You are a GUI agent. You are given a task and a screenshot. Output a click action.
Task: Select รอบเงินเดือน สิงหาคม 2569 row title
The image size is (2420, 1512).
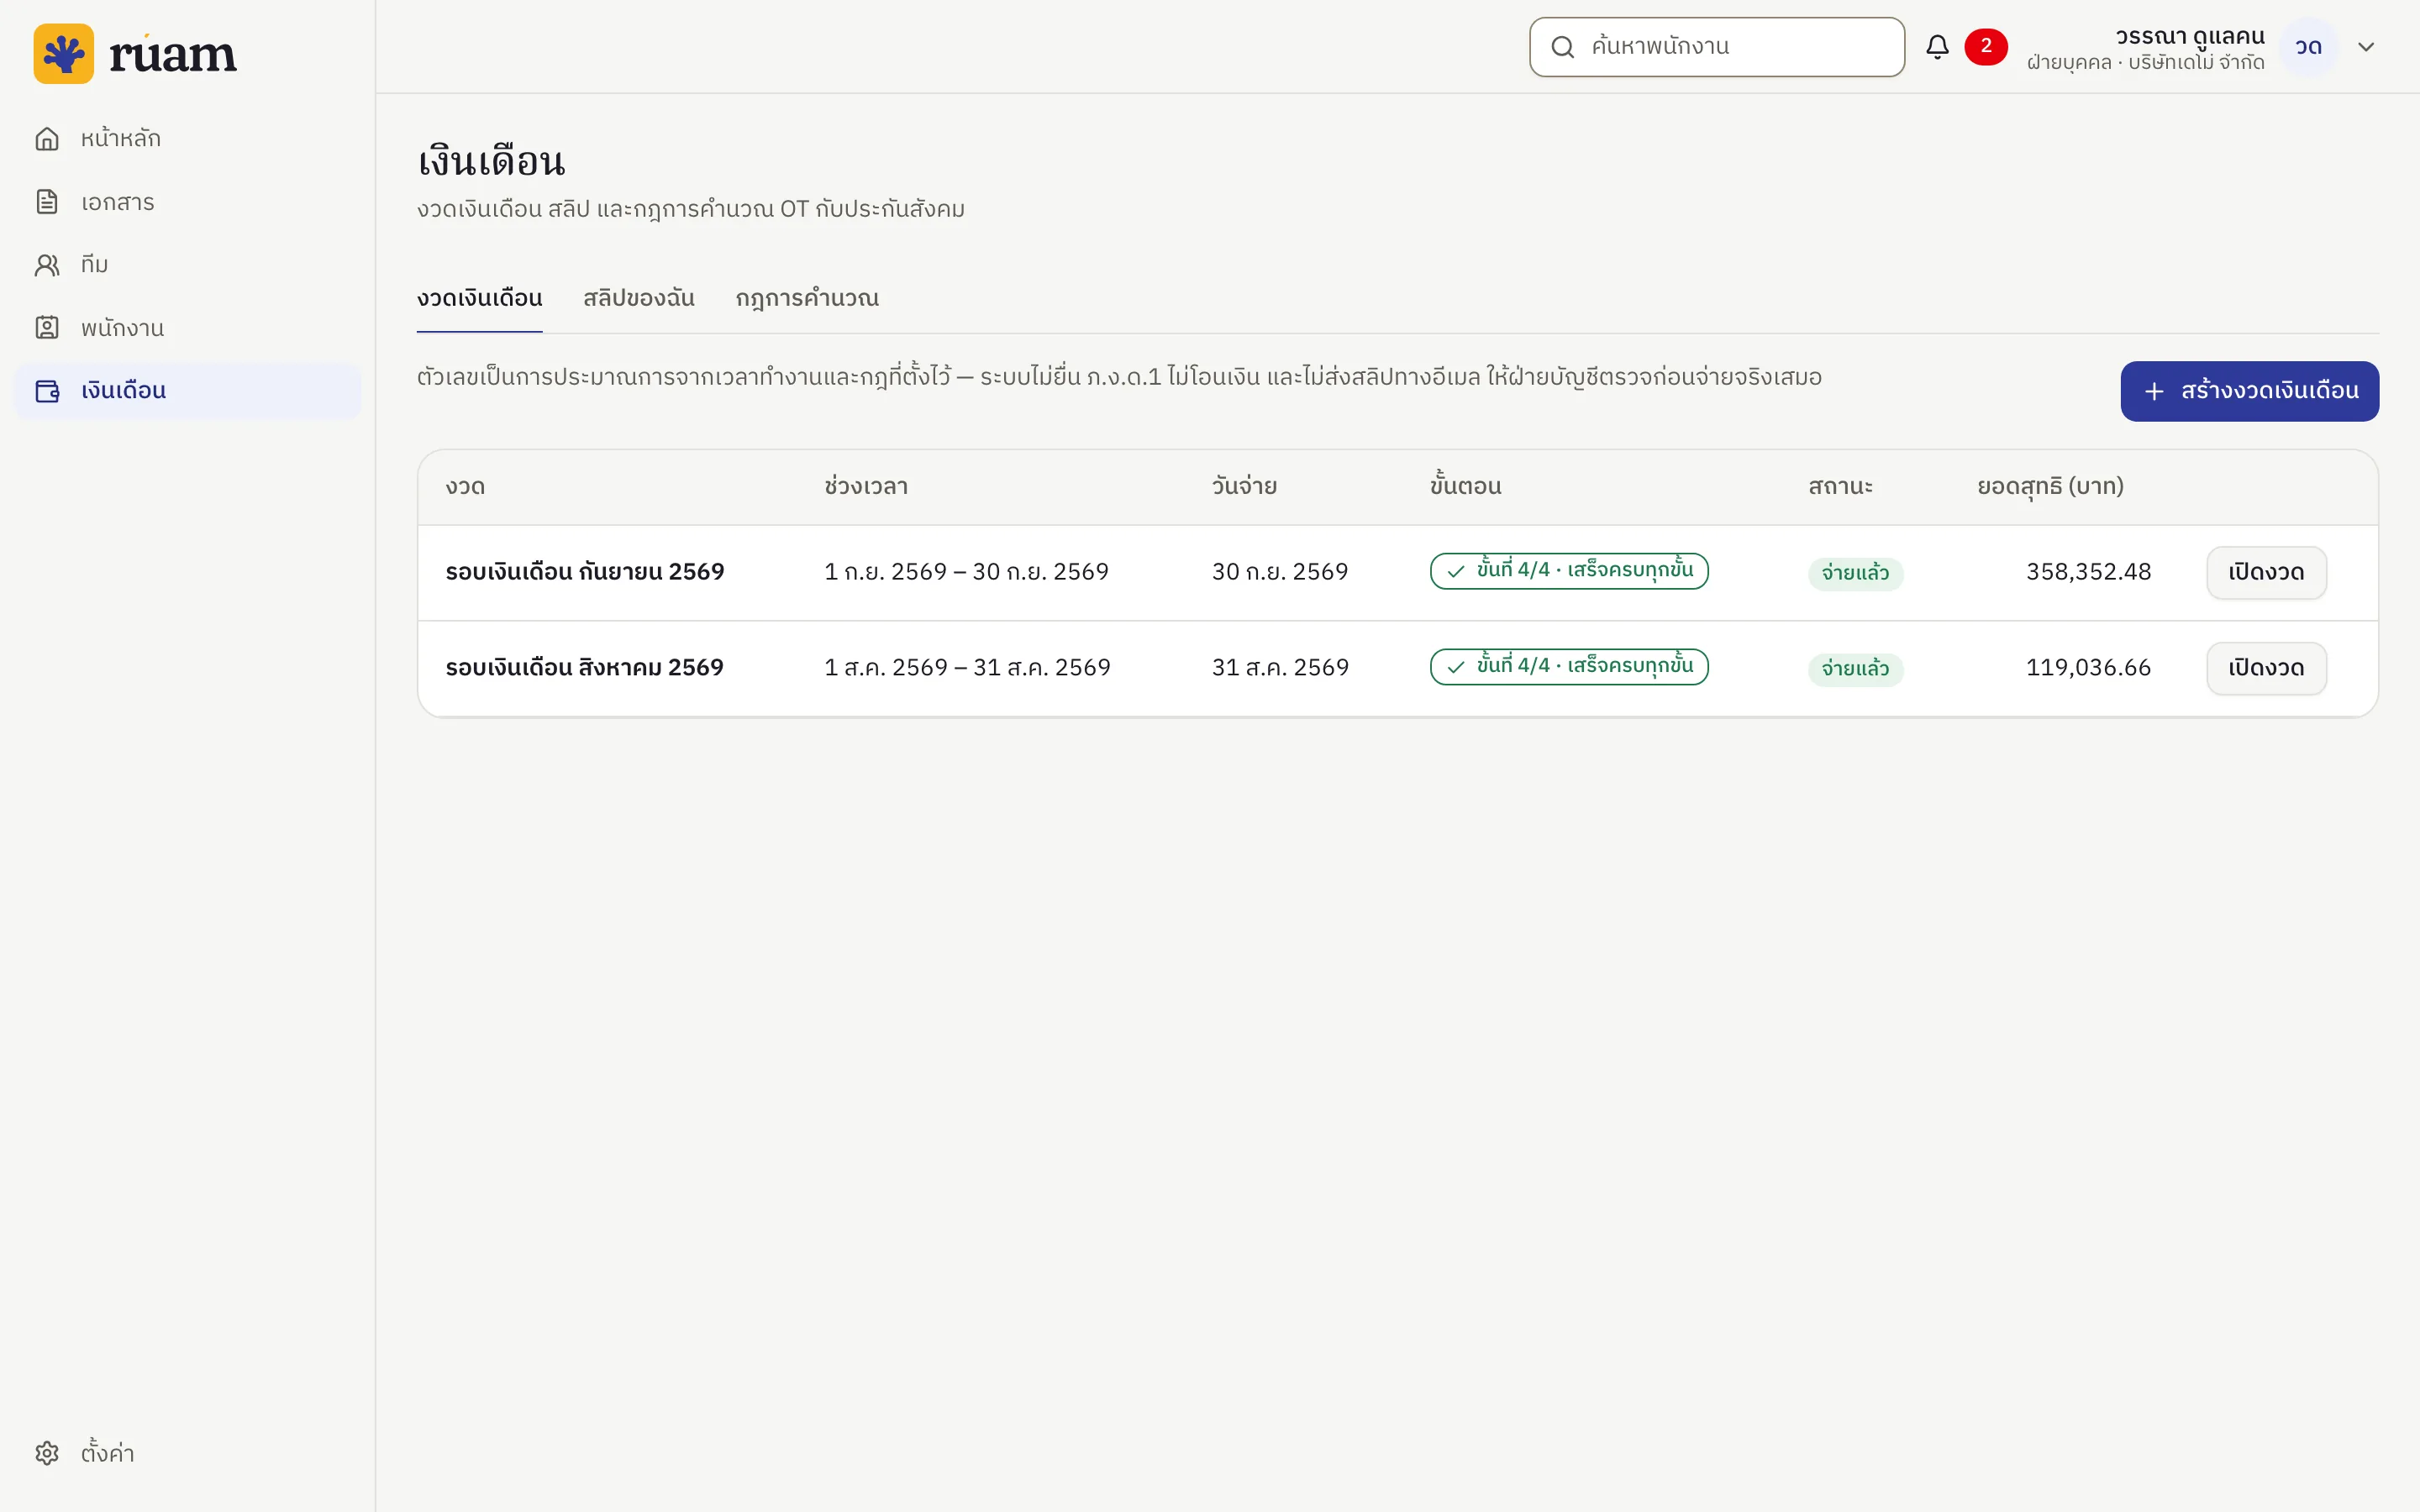(x=585, y=668)
